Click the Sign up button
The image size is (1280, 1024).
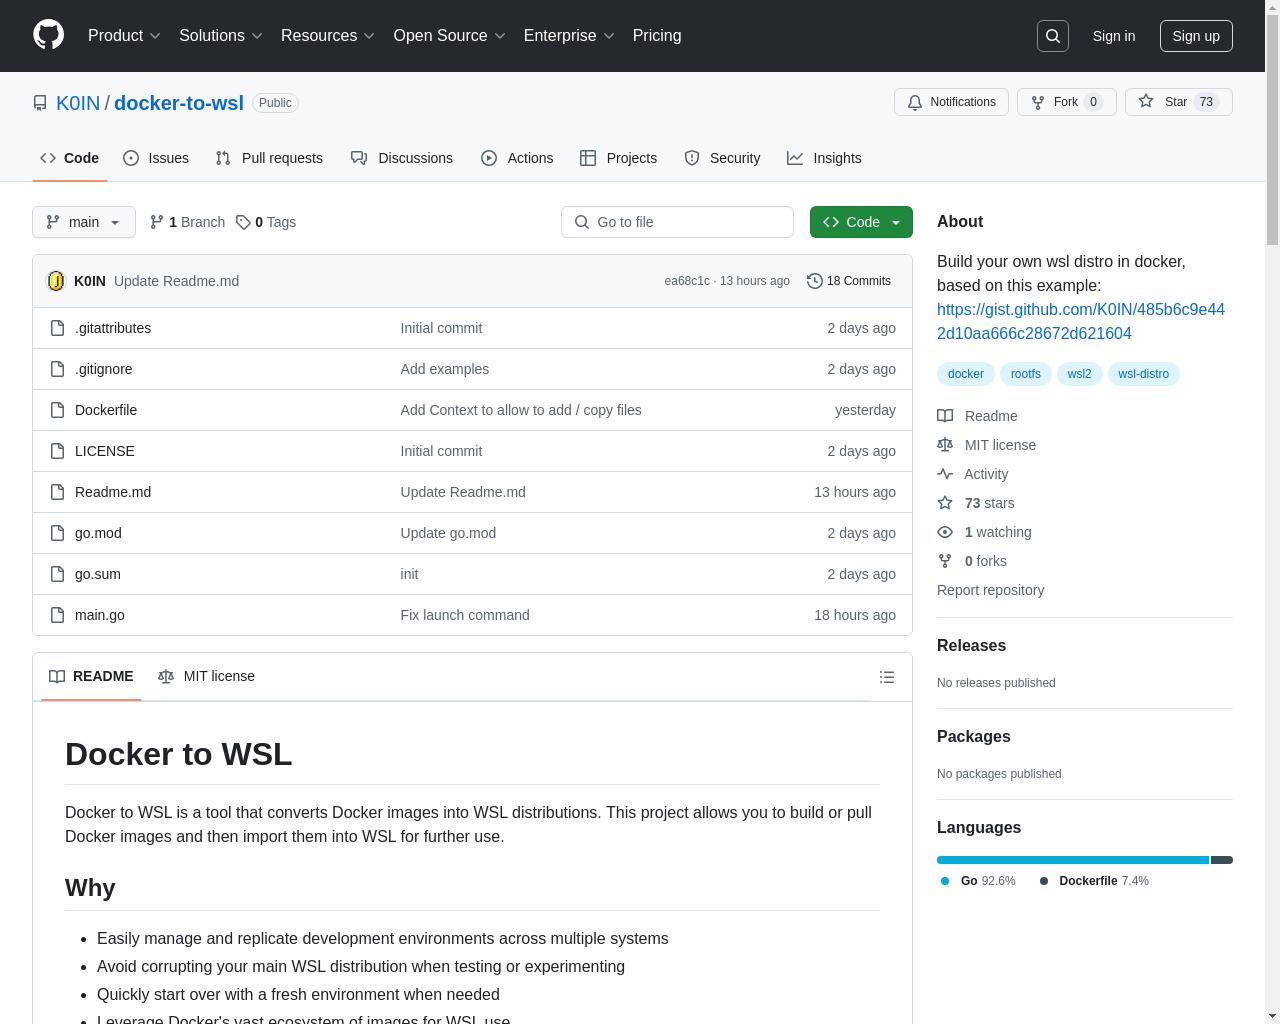[x=1196, y=36]
